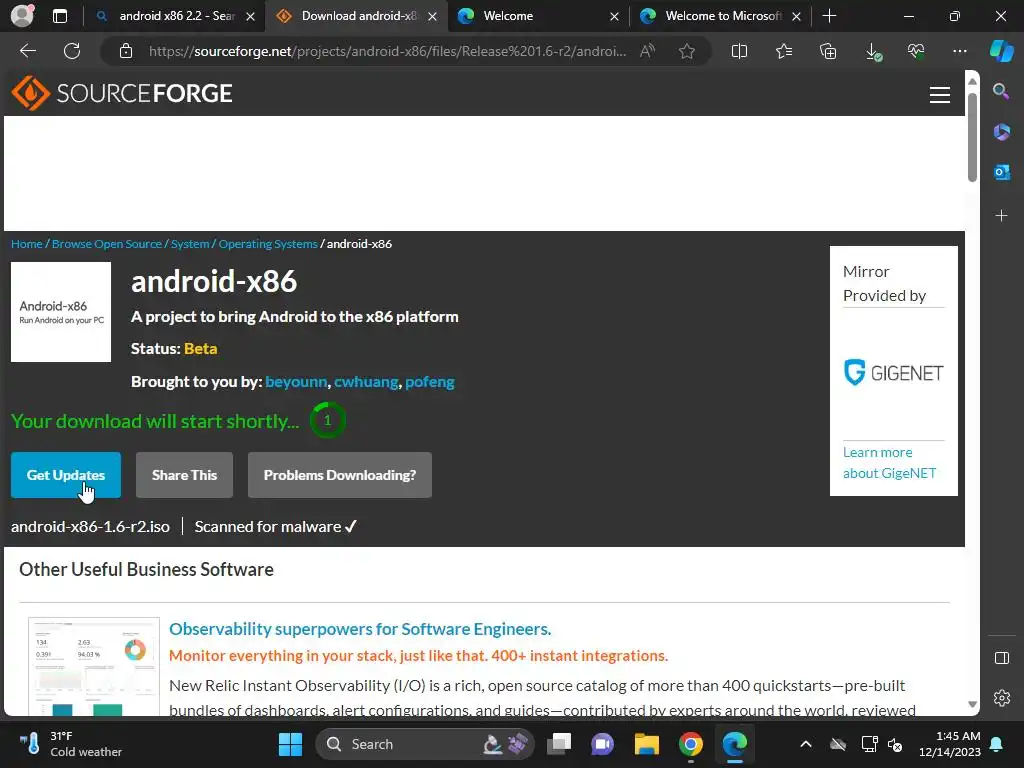The image size is (1024, 768).
Task: Close the Download android-x86 tab
Action: coord(432,16)
